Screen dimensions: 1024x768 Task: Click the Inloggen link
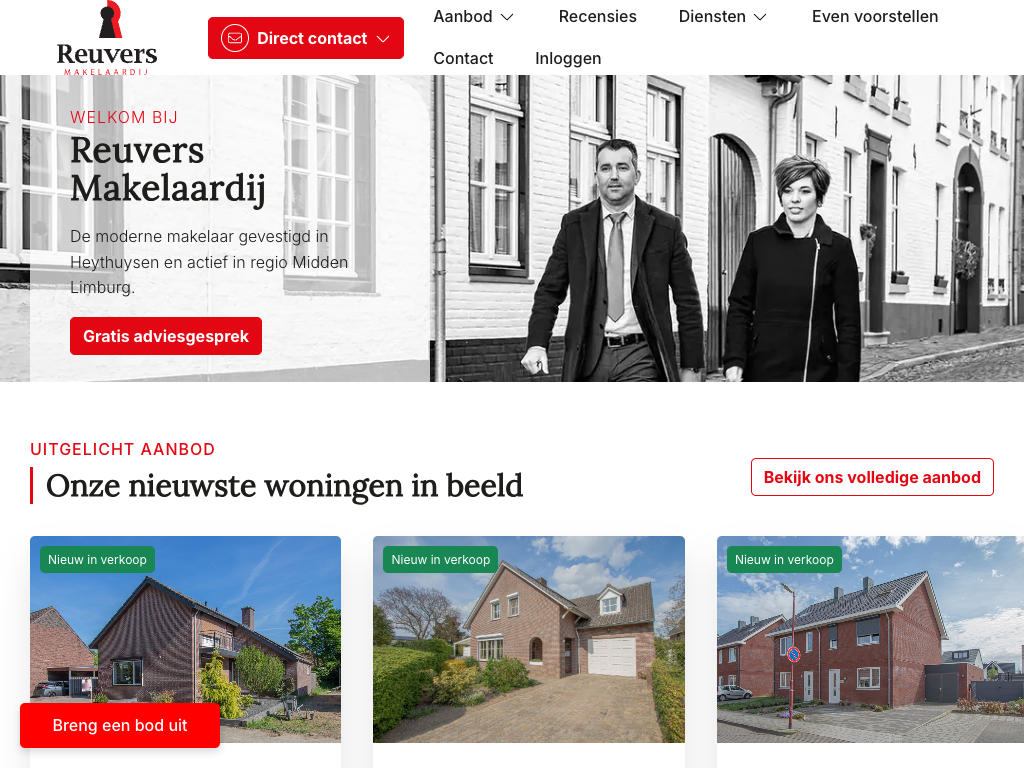pos(568,58)
